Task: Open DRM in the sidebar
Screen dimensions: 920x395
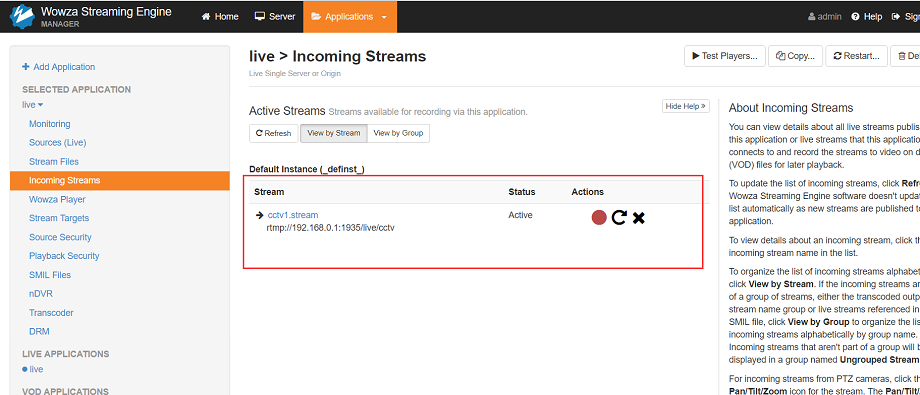Action: point(39,332)
